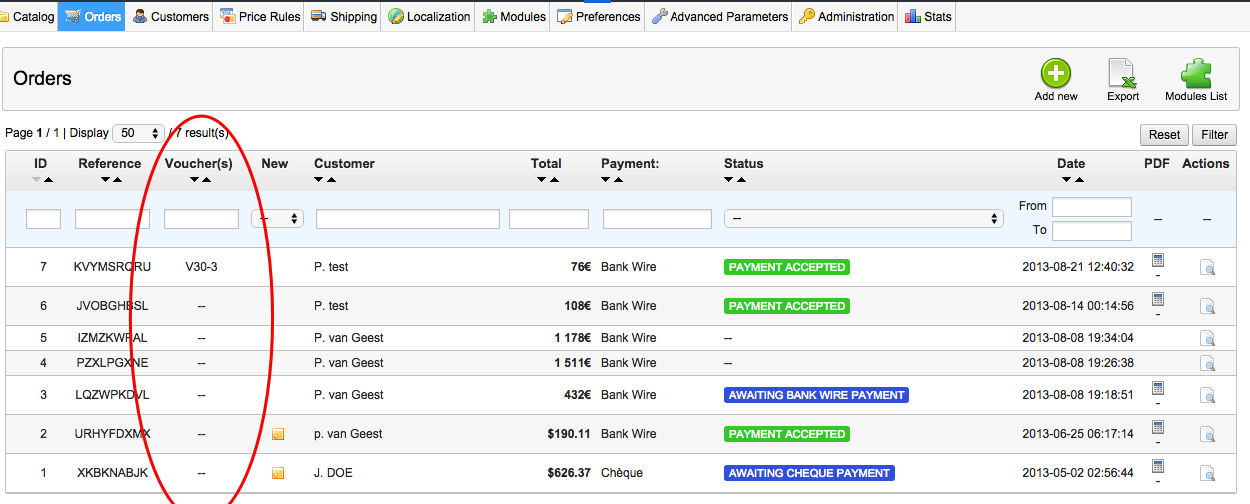Click new-customer icon in XKBKNABJK row
The height and width of the screenshot is (504, 1250).
point(278,473)
